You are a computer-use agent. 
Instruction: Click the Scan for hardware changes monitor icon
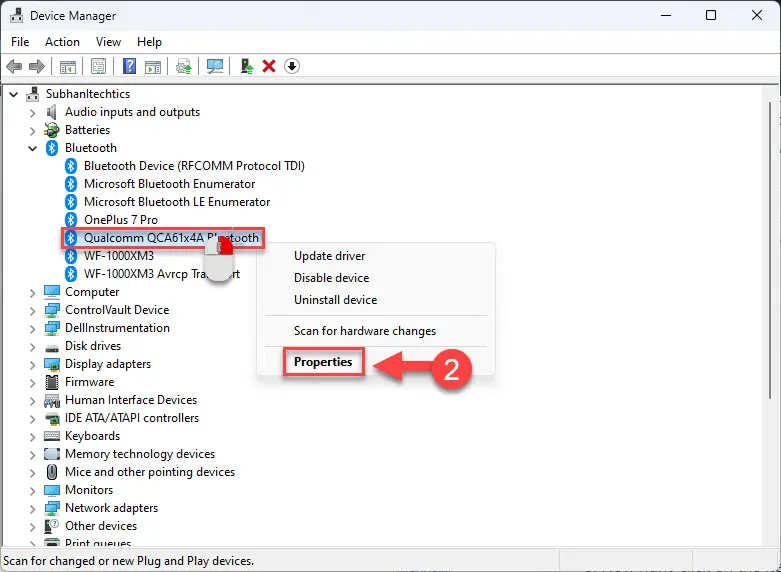pyautogui.click(x=215, y=66)
